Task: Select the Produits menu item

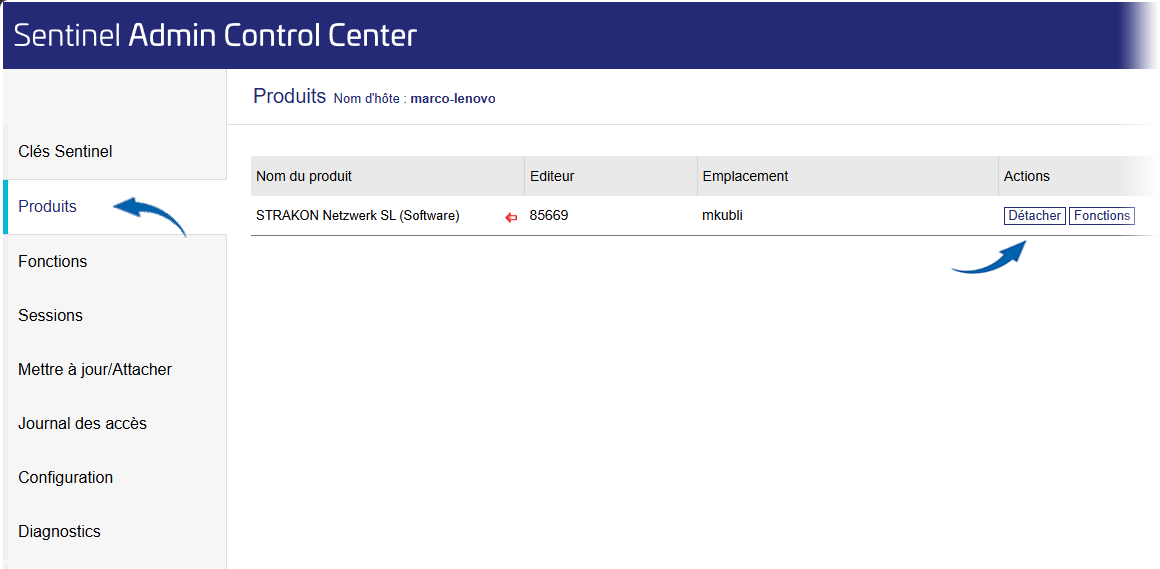Action: 115,206
